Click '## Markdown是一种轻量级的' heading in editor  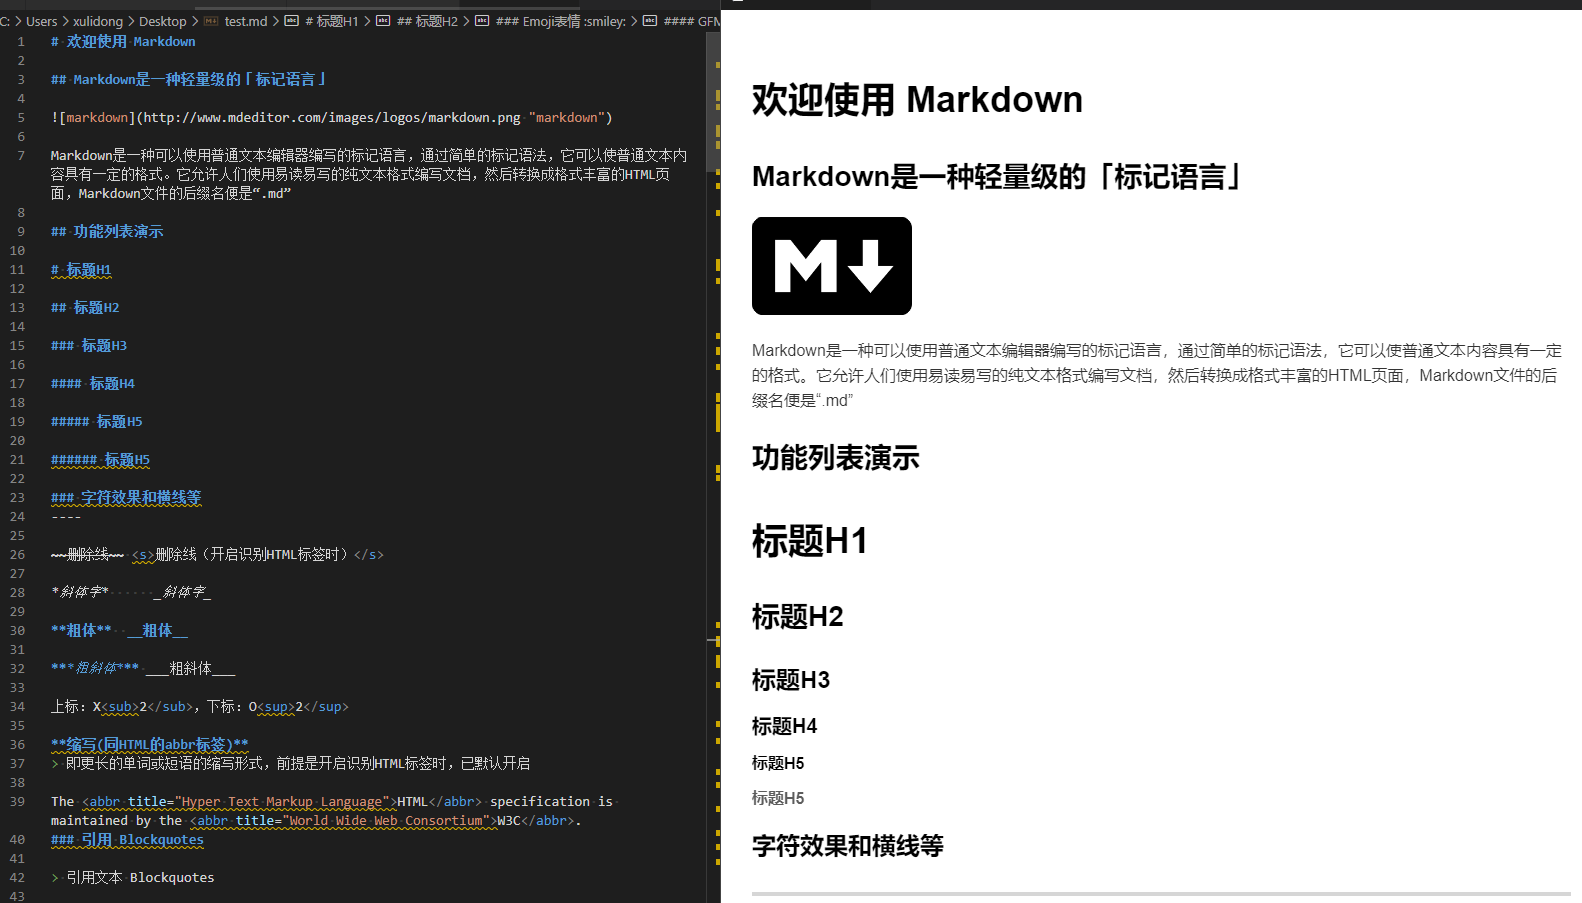[189, 79]
